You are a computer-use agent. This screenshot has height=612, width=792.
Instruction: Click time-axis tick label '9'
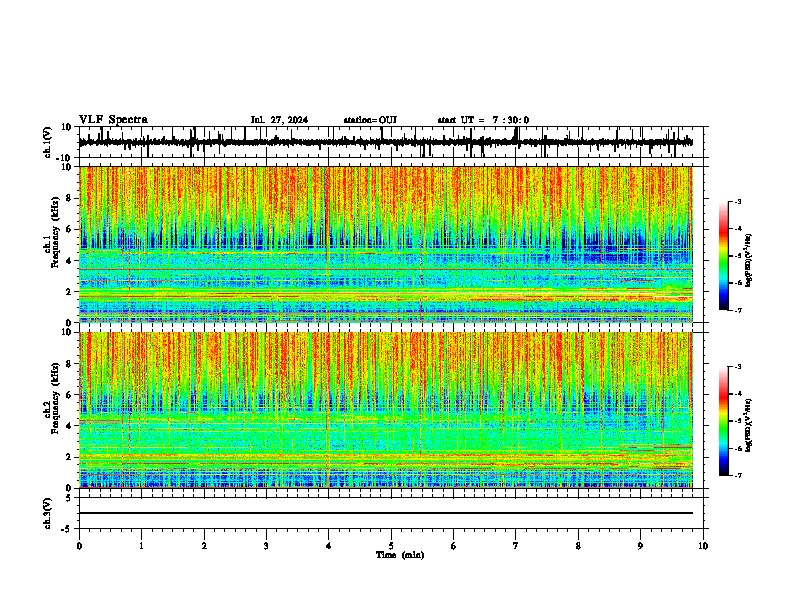640,546
